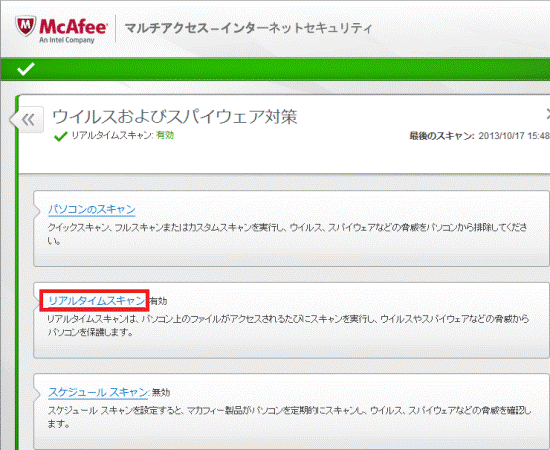Viewport: 550px width, 450px height.
Task: Click the McAfee shield logo
Action: [25, 27]
